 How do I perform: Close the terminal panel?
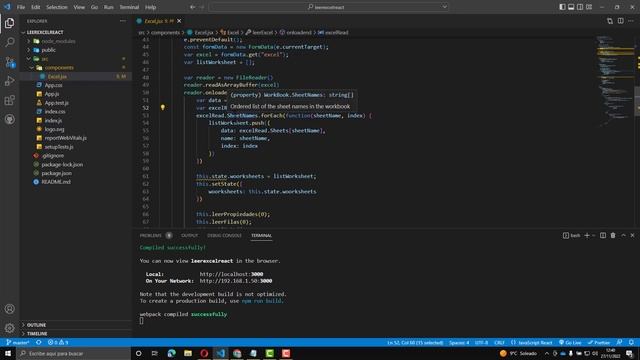click(x=632, y=236)
